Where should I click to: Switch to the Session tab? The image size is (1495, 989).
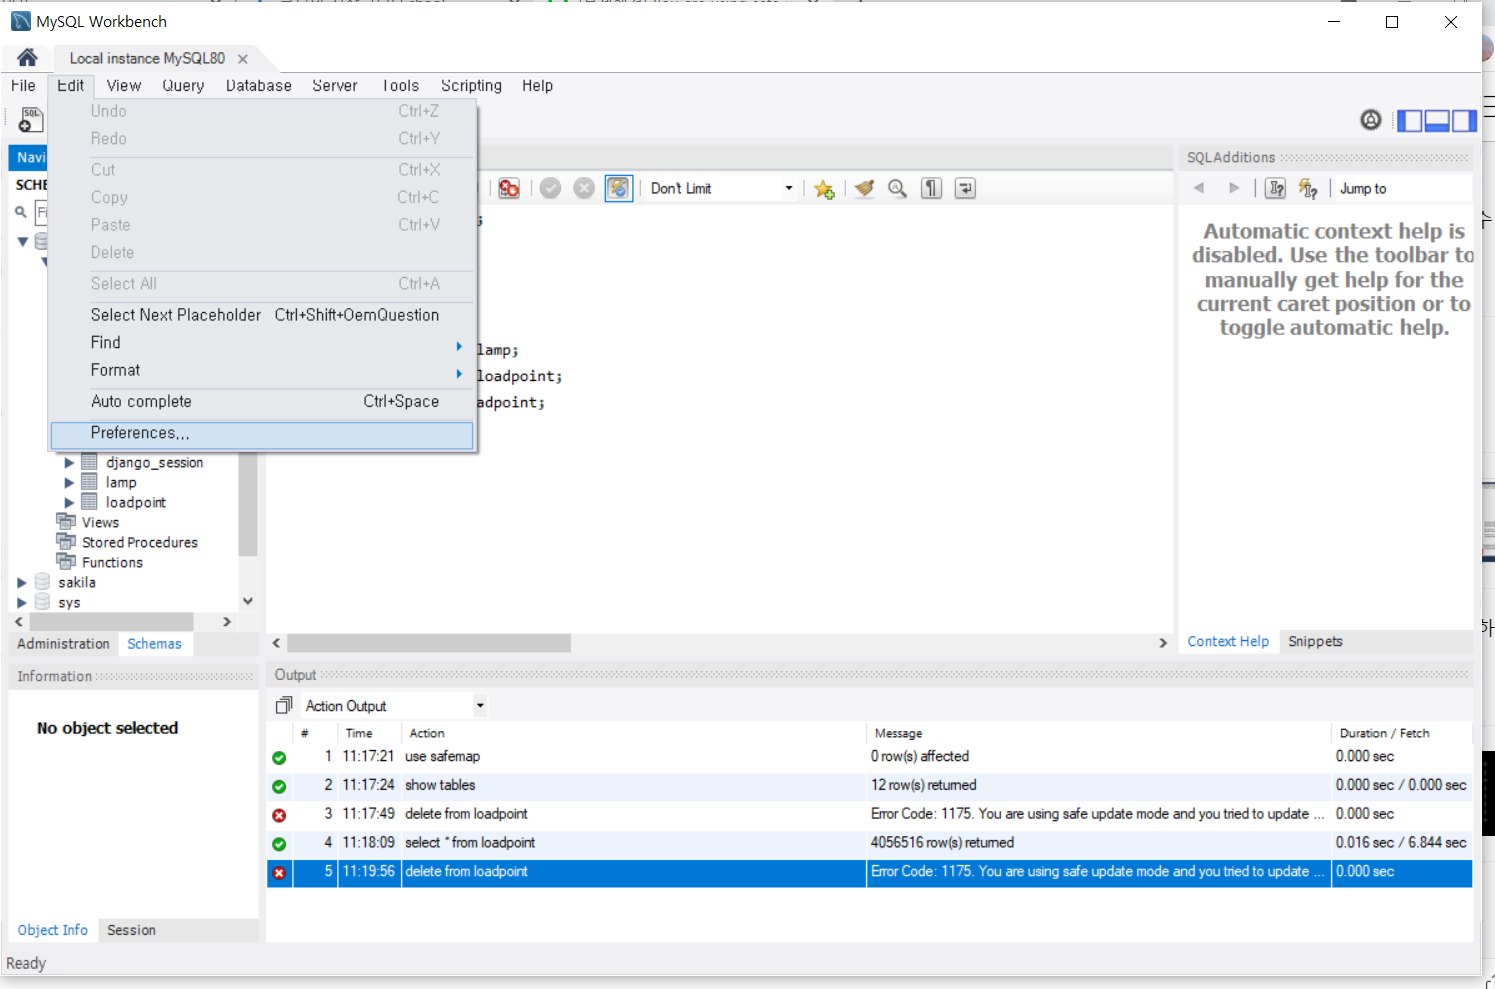[131, 931]
